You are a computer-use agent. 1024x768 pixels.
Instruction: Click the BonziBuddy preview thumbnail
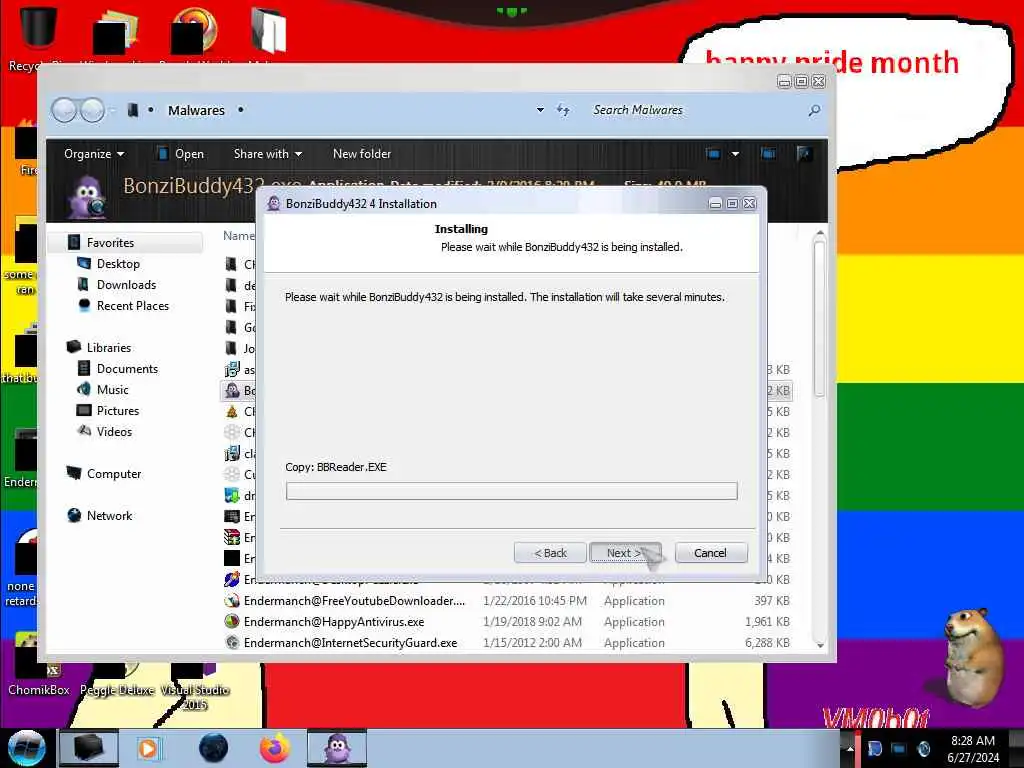pos(88,197)
